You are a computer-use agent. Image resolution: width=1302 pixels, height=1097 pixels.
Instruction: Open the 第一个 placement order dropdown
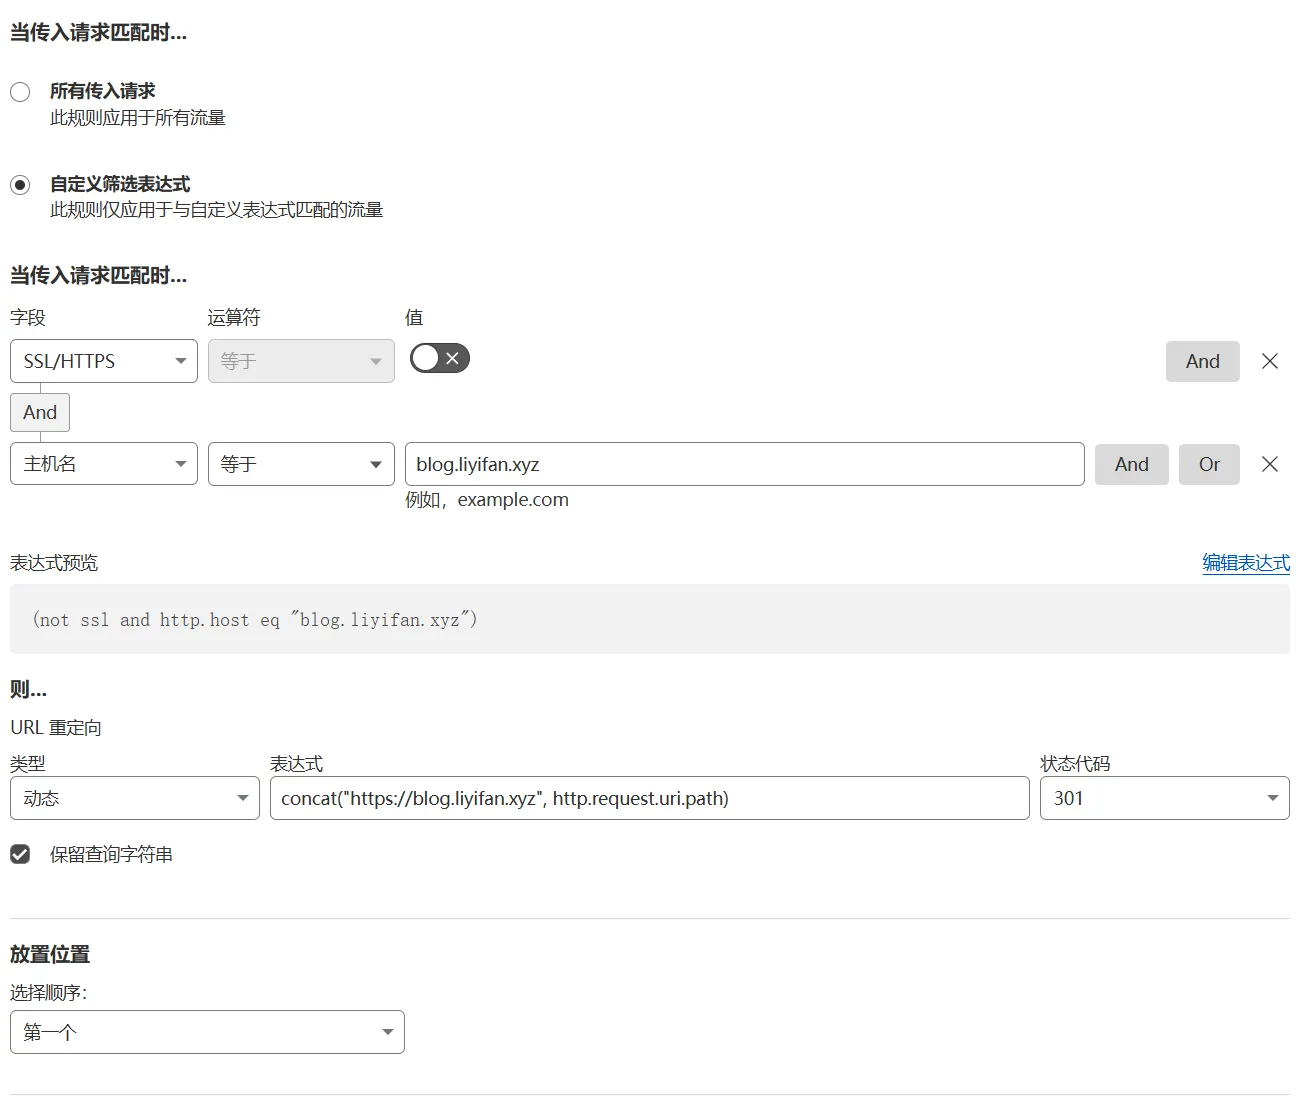[207, 1032]
